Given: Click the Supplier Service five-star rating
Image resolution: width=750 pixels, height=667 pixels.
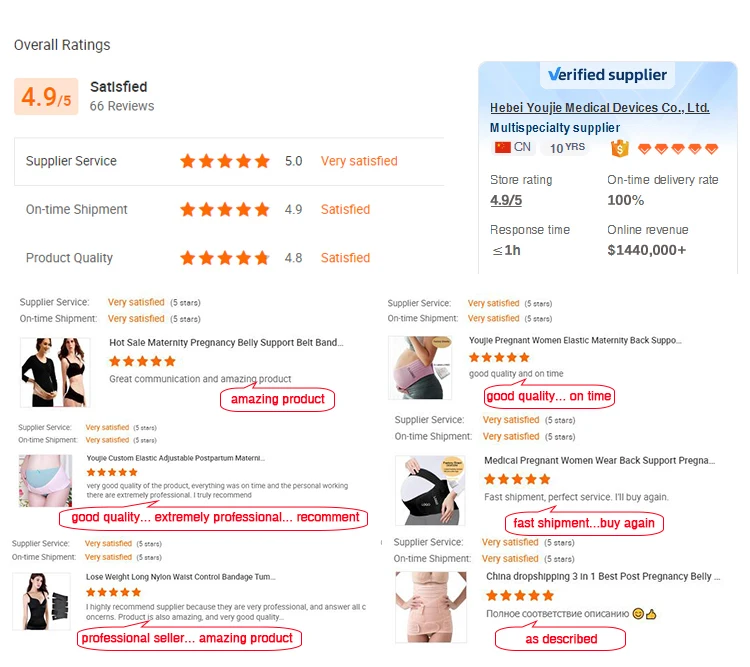Looking at the screenshot, I should point(225,161).
